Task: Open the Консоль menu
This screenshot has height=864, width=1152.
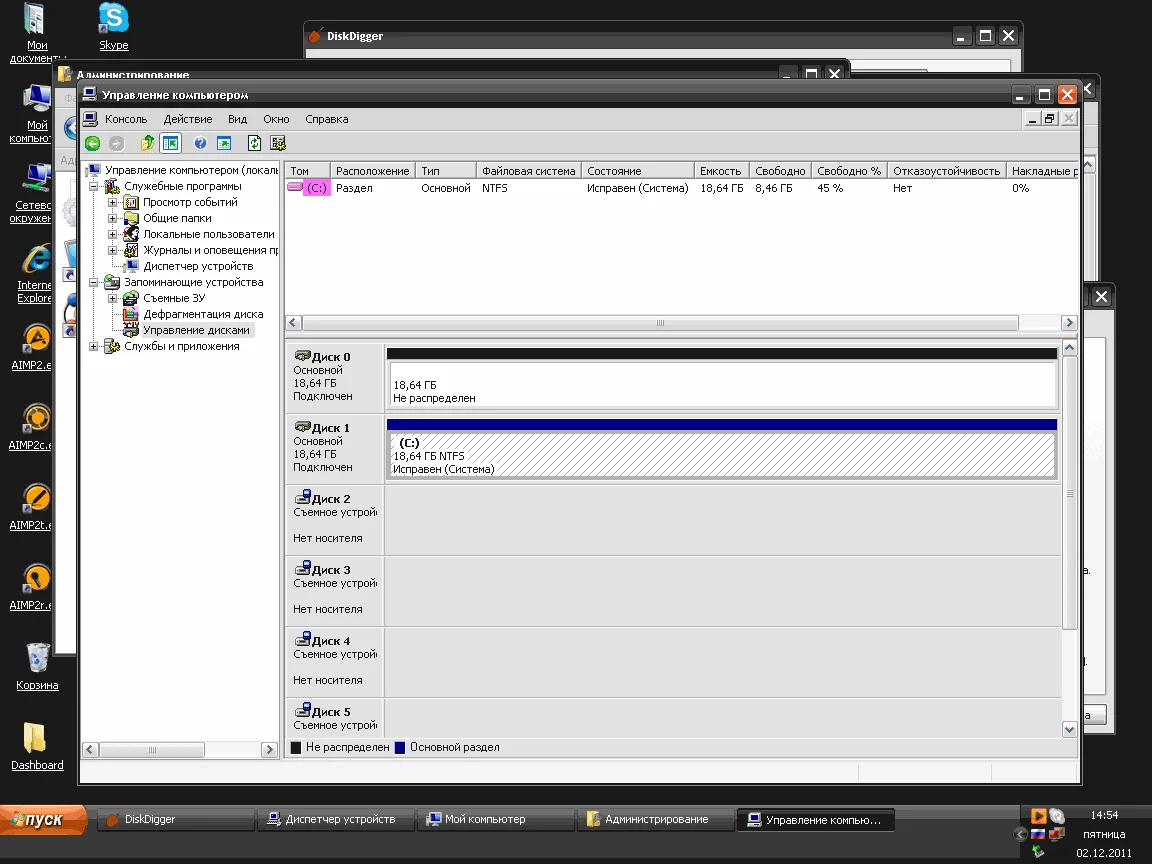Action: tap(126, 119)
